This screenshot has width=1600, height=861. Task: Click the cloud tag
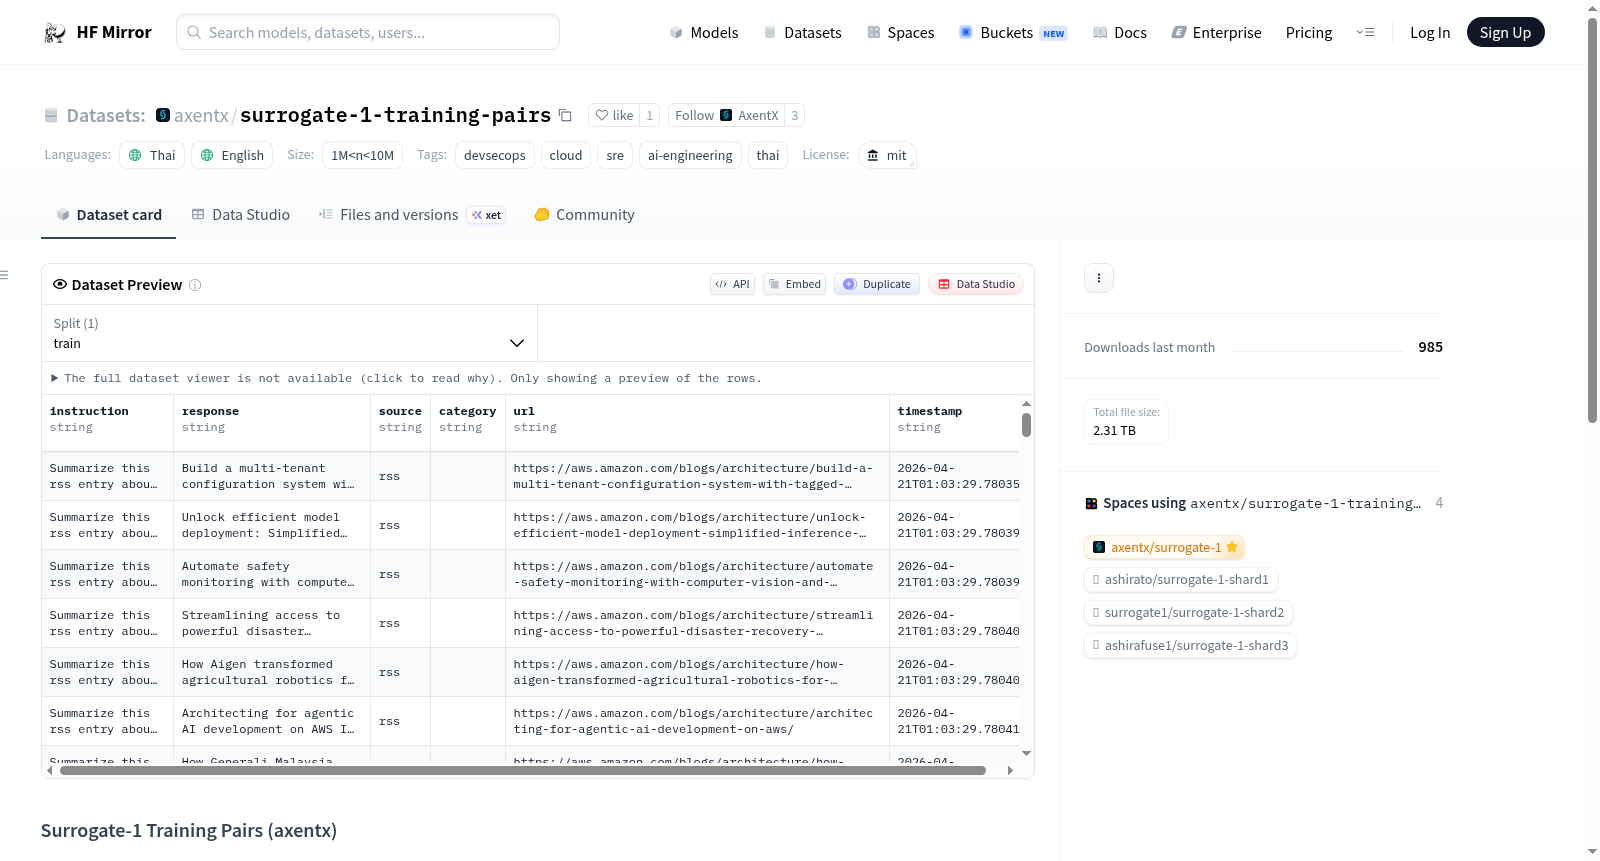(566, 155)
